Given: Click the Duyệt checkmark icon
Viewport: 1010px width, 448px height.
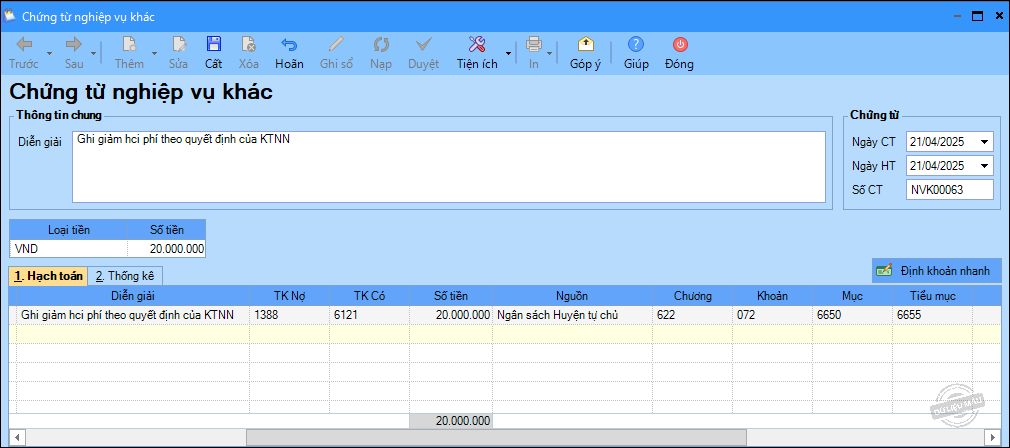Looking at the screenshot, I should [423, 44].
